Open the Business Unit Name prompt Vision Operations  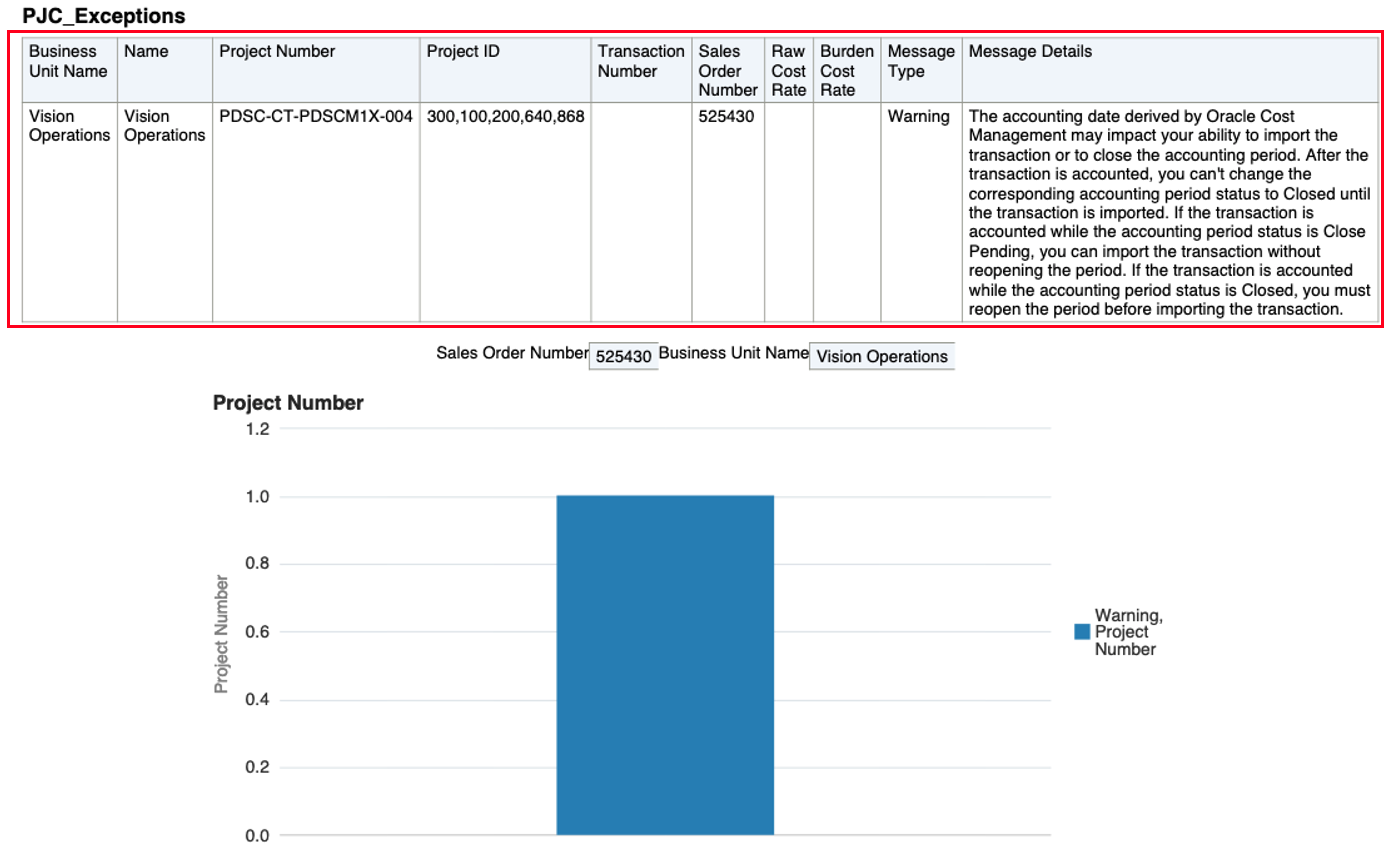(x=882, y=356)
